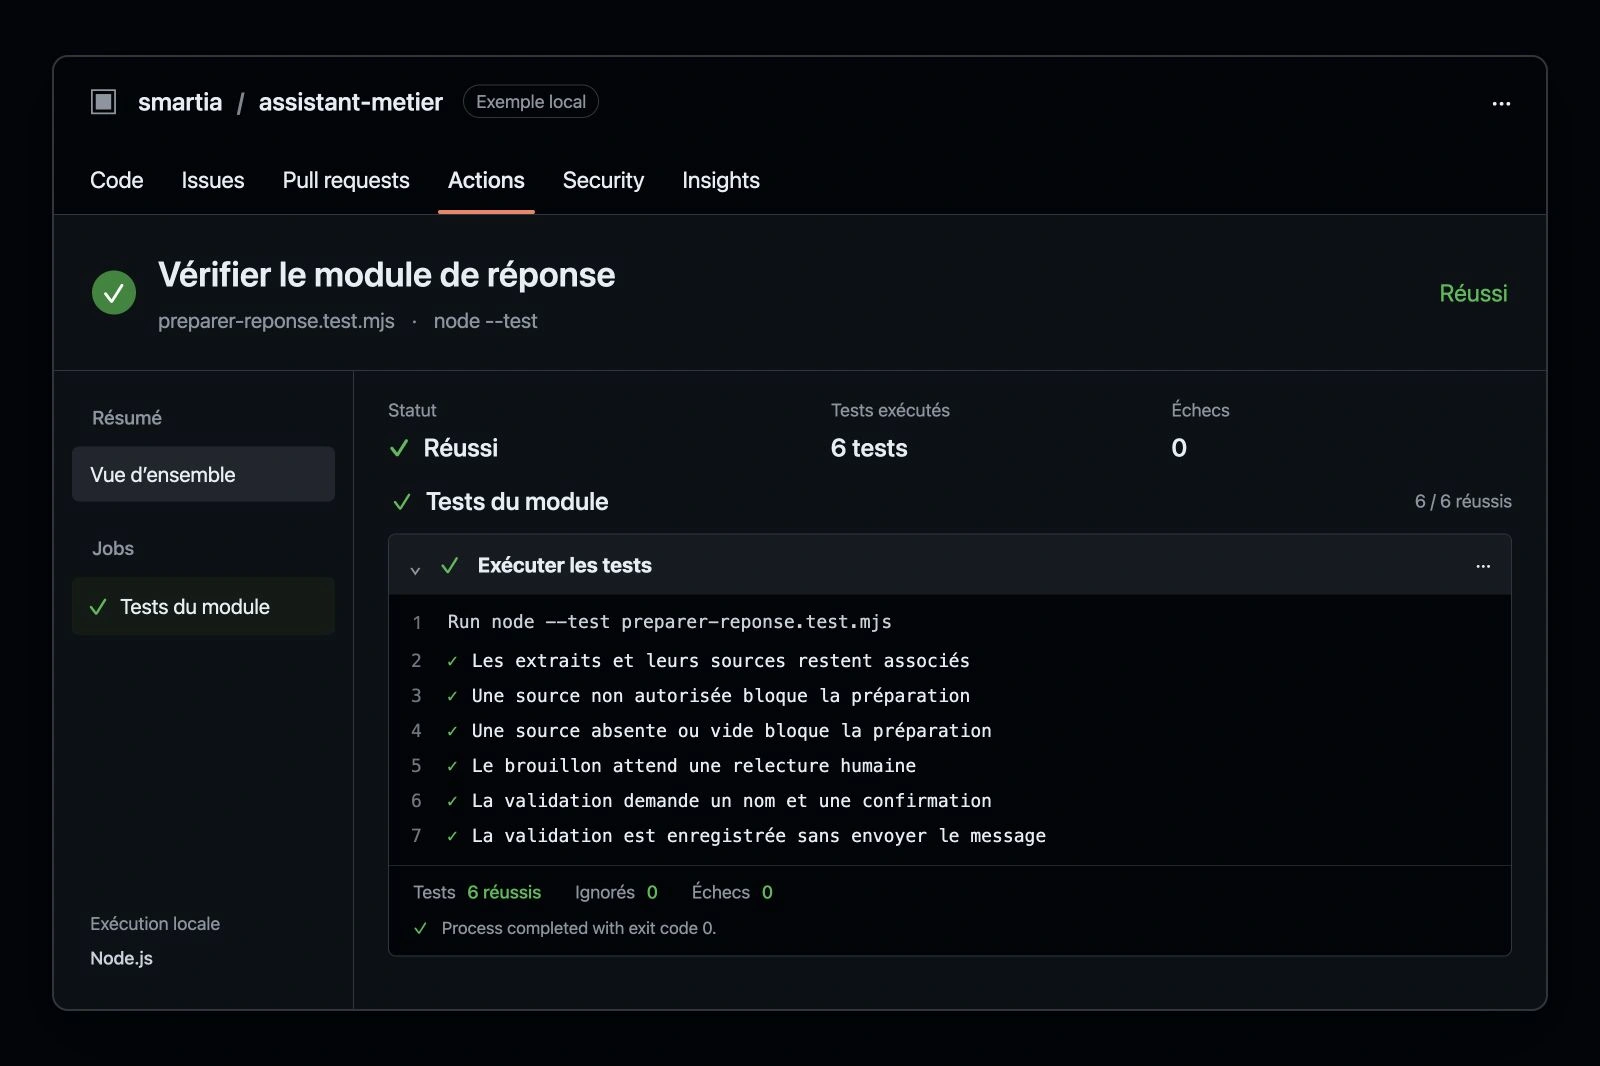Switch to the Issues tab

point(213,181)
